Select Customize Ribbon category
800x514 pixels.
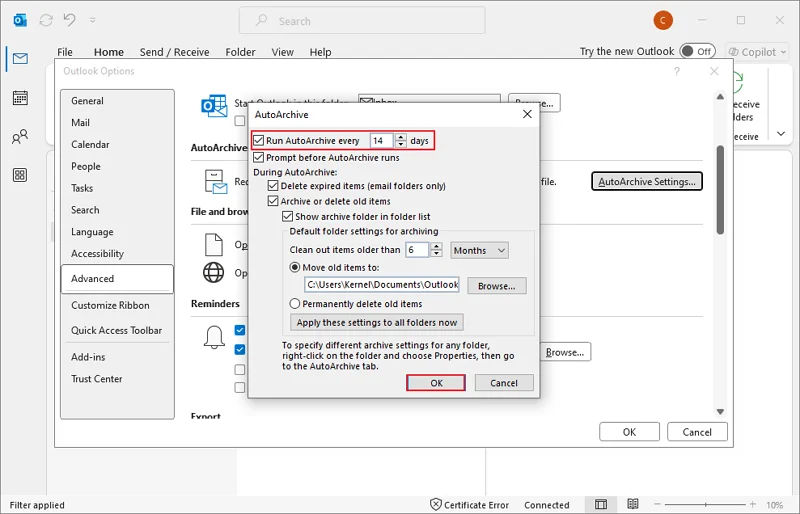click(x=117, y=305)
